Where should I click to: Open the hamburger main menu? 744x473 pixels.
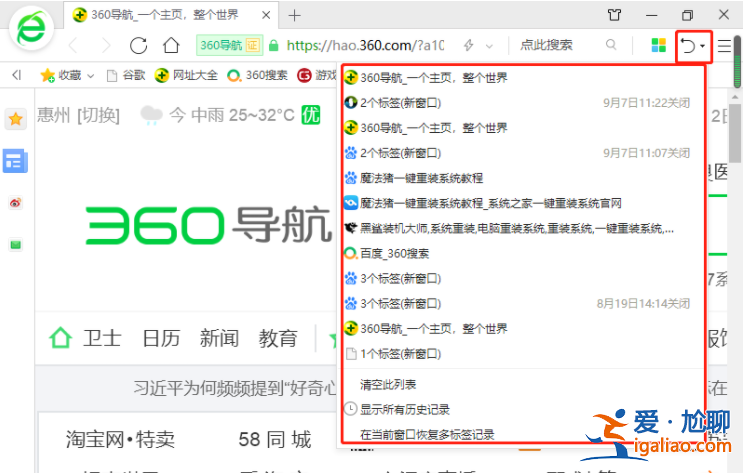(x=724, y=46)
